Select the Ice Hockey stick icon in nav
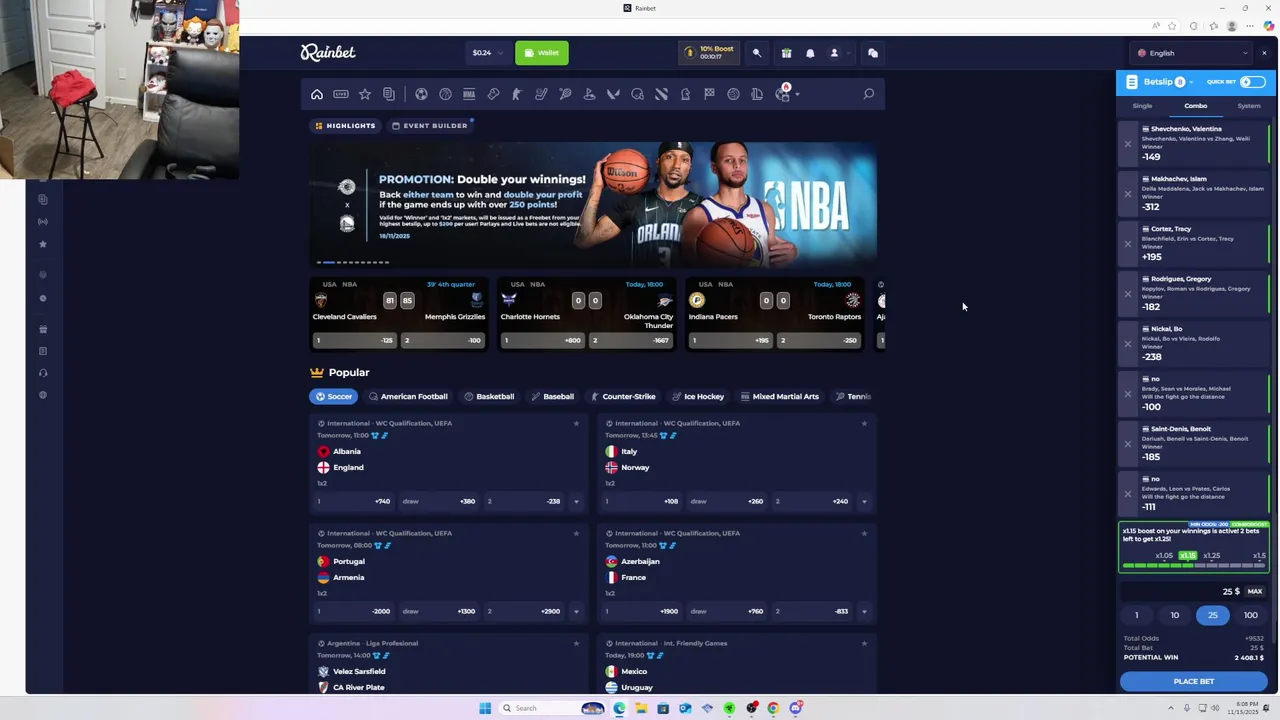Viewport: 1280px width, 720px height. click(x=541, y=94)
